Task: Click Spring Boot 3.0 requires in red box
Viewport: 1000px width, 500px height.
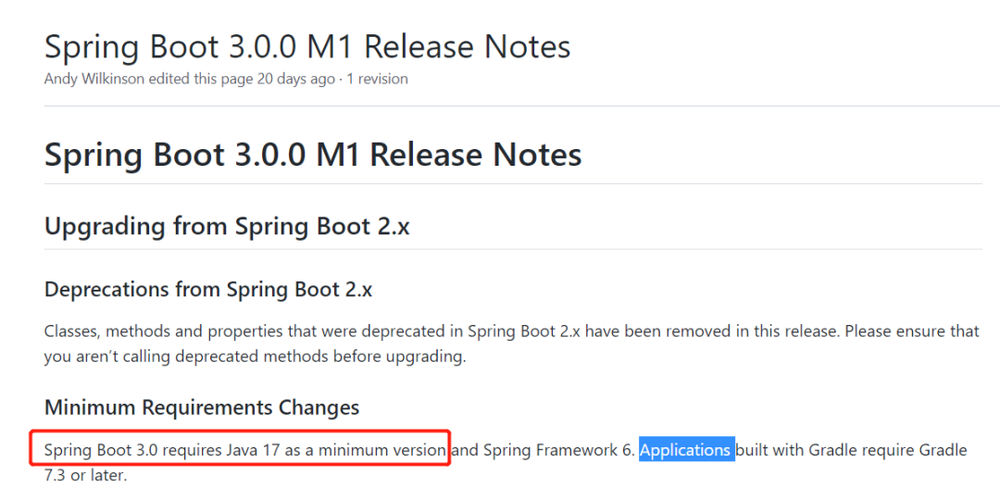Action: click(x=125, y=450)
